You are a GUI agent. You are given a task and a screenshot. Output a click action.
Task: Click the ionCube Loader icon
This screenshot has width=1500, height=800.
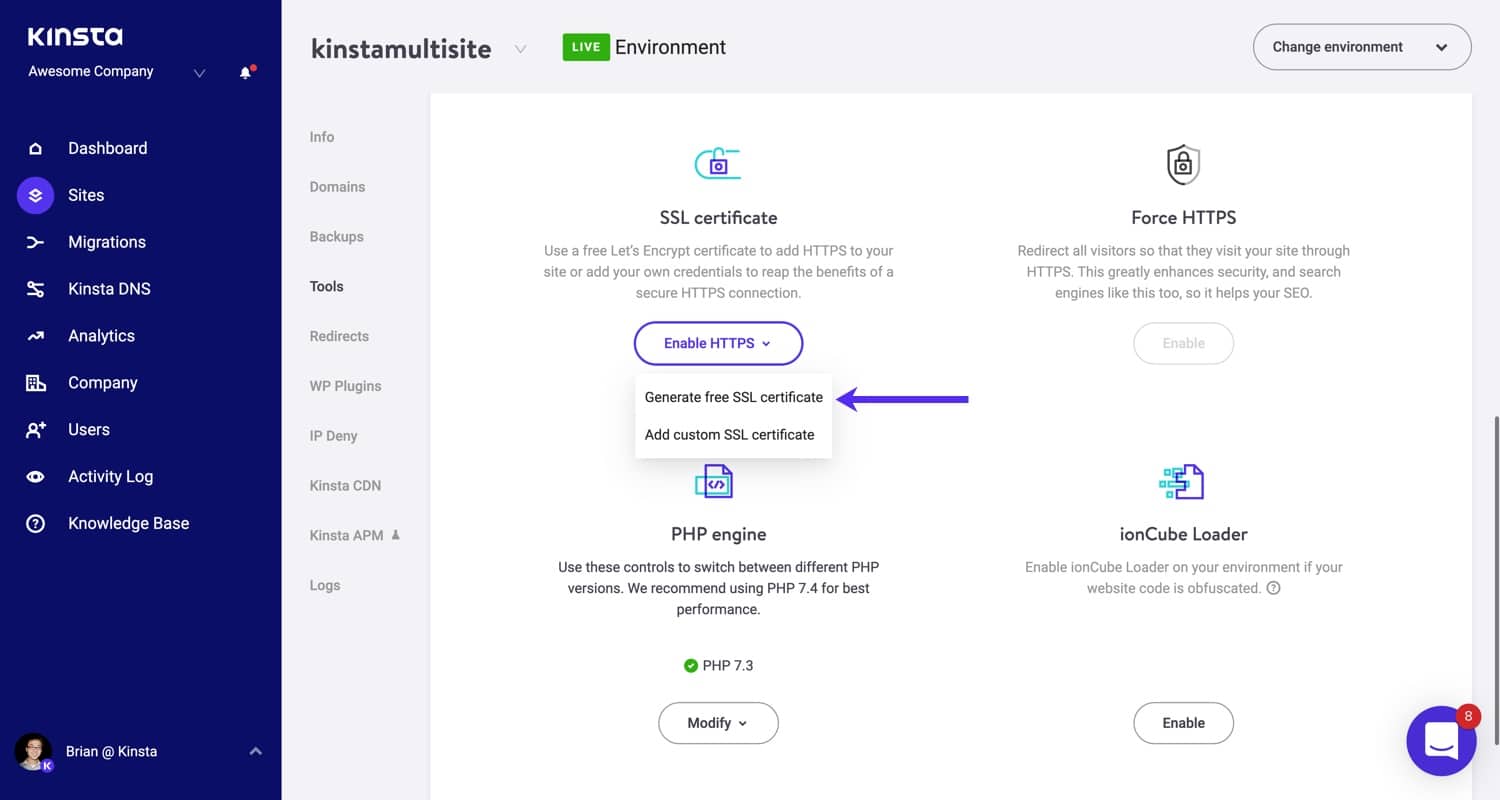pos(1181,481)
